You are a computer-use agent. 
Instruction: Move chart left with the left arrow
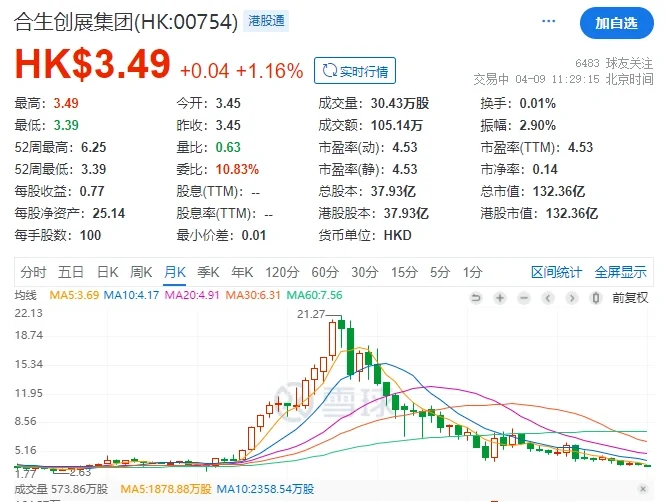pyautogui.click(x=548, y=298)
